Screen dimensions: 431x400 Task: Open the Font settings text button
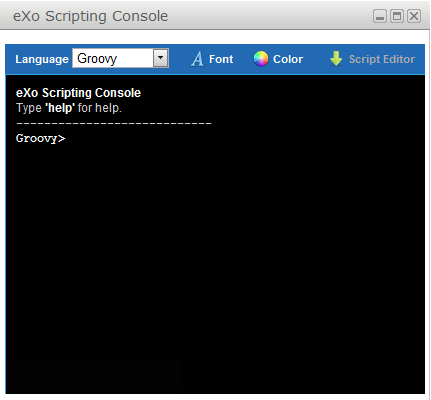[221, 59]
